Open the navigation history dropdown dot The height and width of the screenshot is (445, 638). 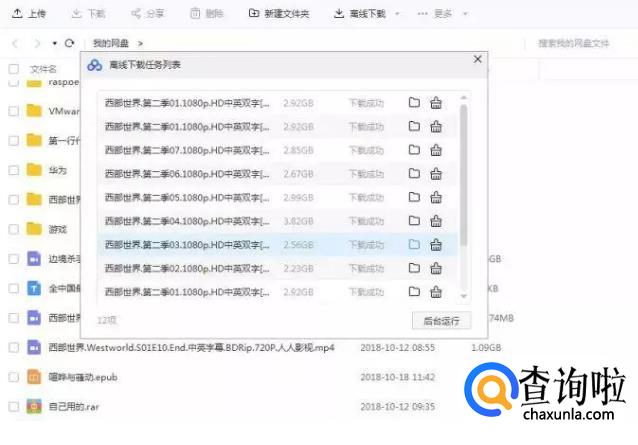coord(55,43)
